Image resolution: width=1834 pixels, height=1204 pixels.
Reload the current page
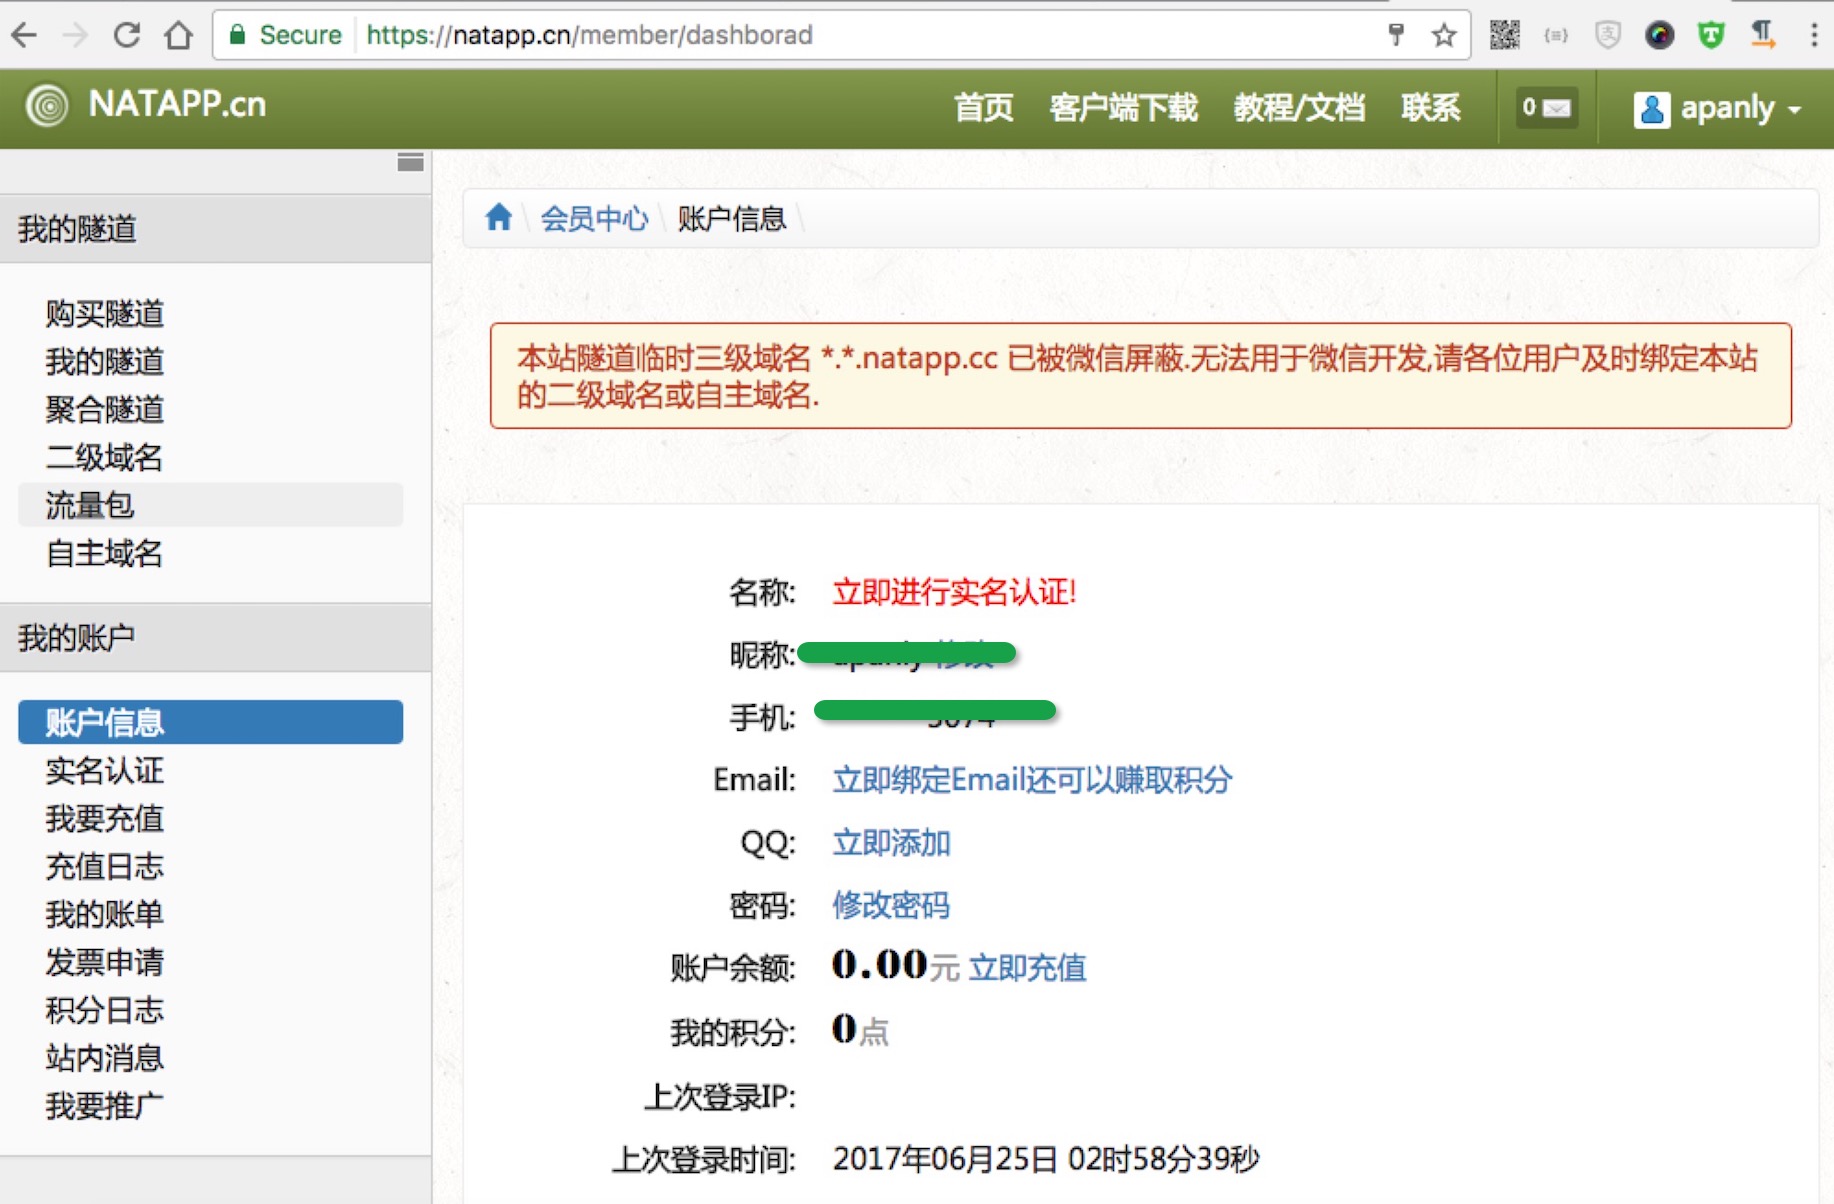(x=127, y=35)
